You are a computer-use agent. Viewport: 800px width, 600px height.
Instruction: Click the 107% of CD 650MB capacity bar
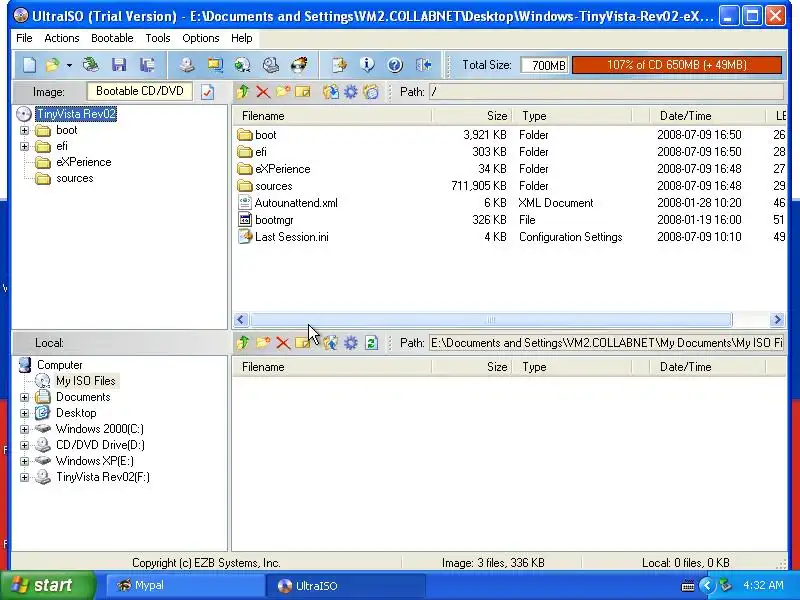click(677, 65)
